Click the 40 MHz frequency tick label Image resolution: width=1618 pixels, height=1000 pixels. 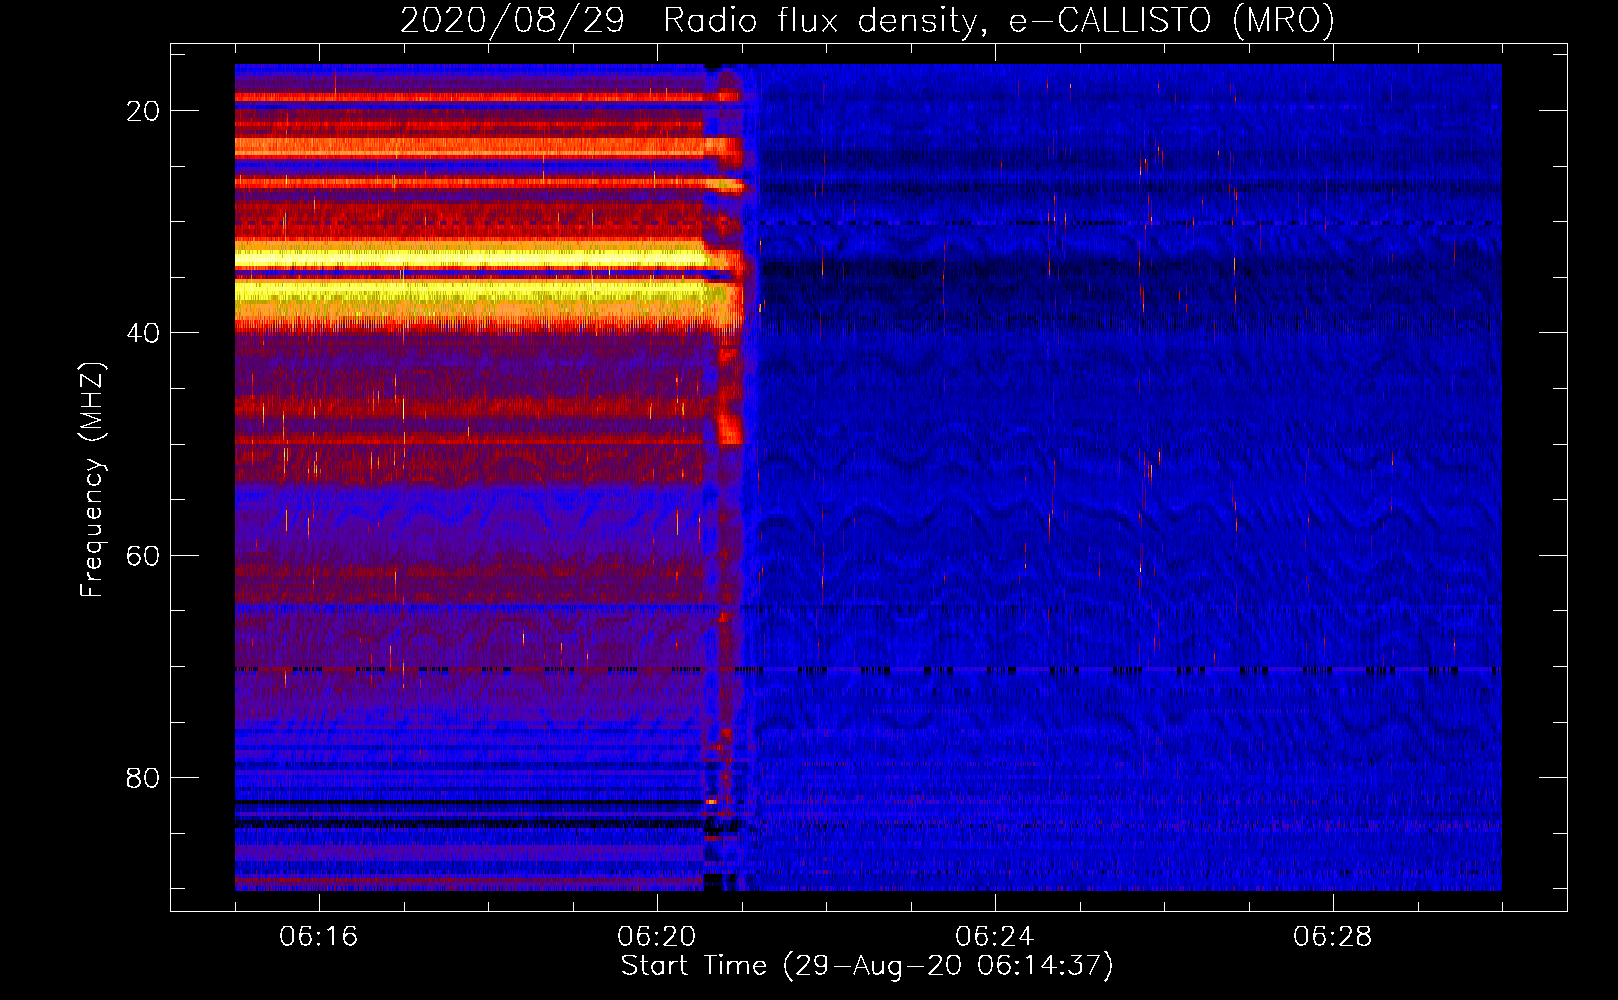143,333
